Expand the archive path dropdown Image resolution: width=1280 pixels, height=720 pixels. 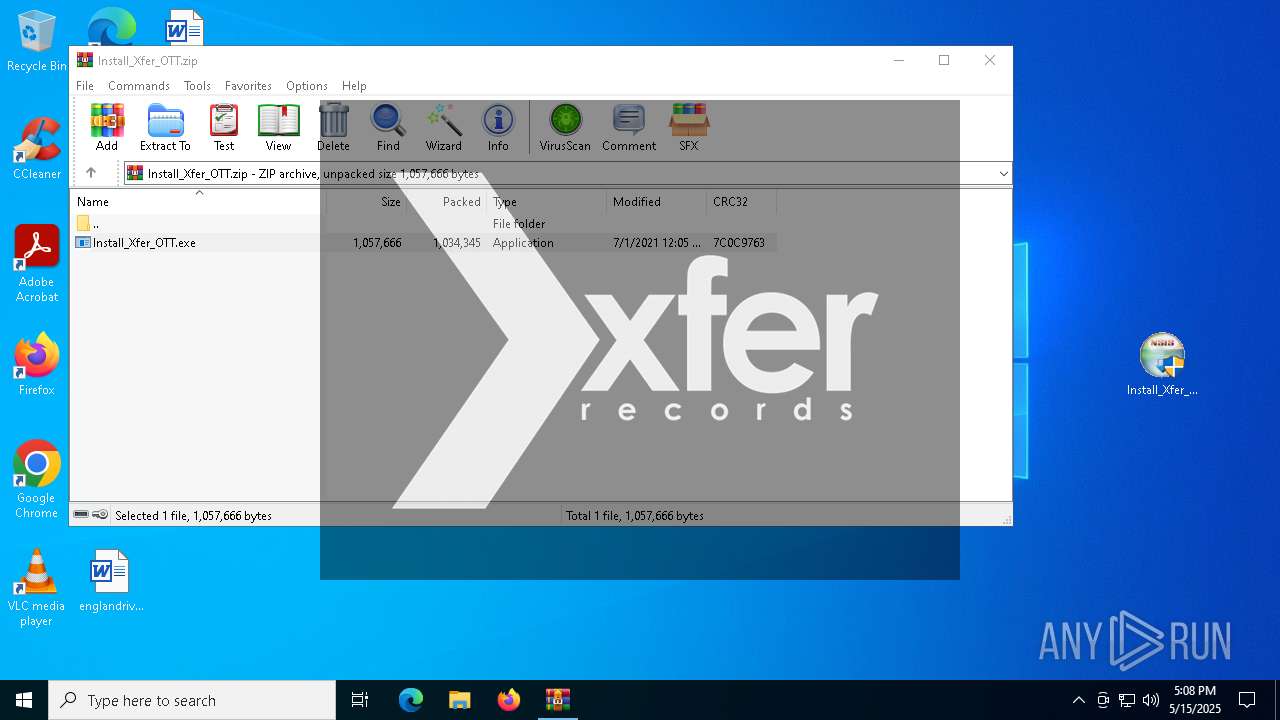click(x=1003, y=174)
